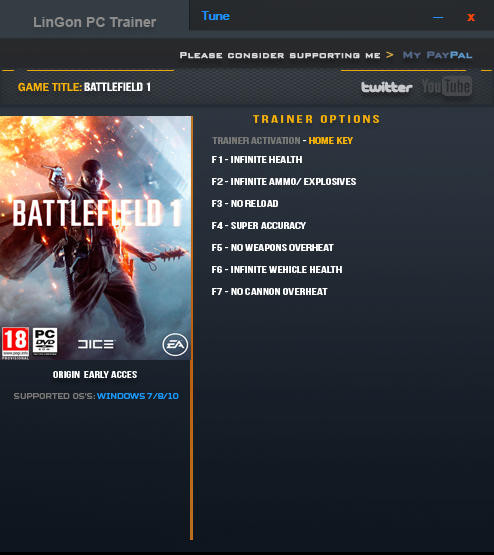Click the LinGon PC Trainer title
This screenshot has height=555, width=494.
[x=94, y=22]
